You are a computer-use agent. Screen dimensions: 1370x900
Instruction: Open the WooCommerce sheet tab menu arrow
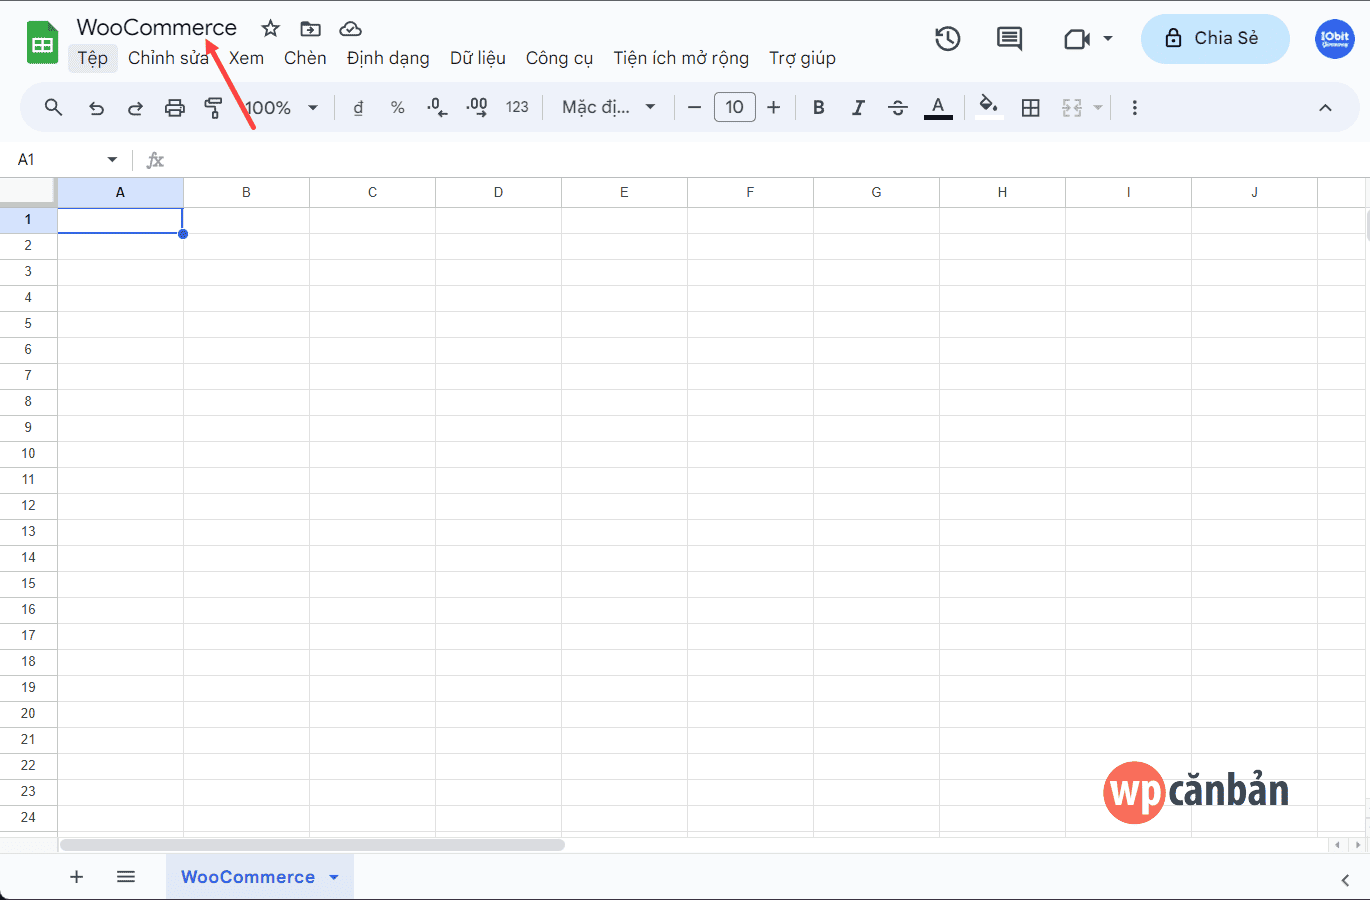tap(333, 877)
